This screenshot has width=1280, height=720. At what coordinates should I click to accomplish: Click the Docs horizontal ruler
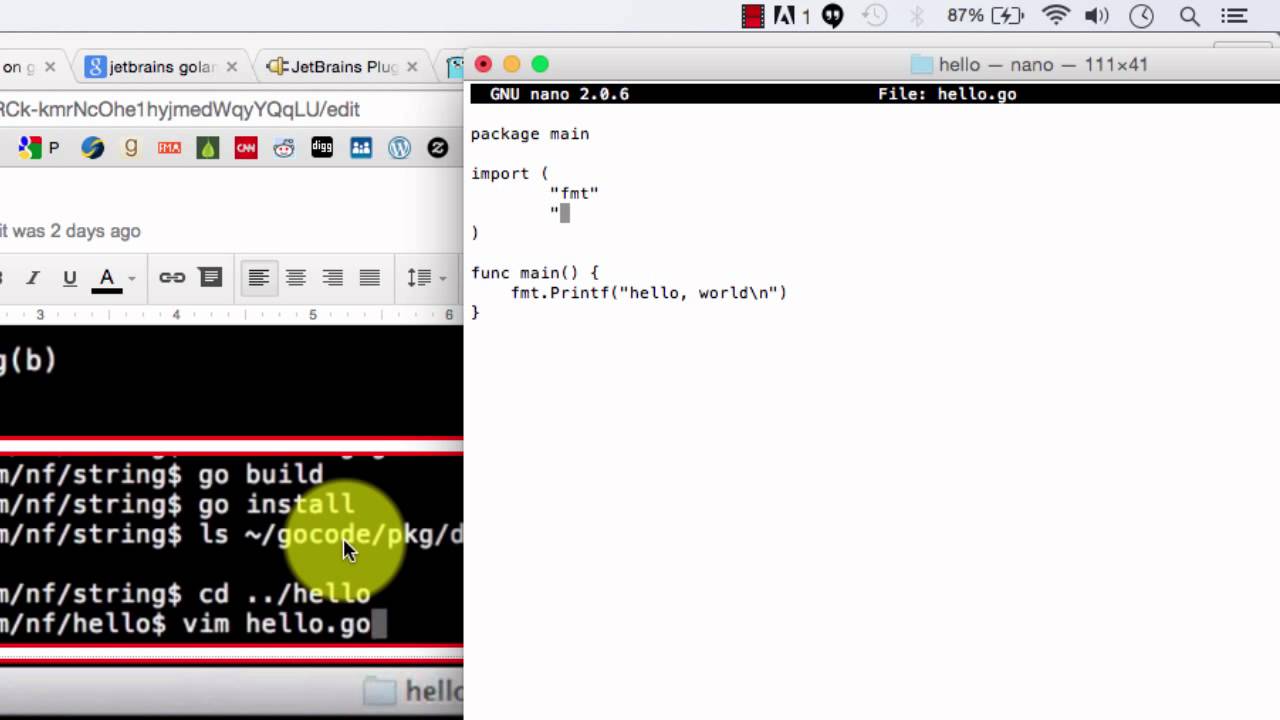[x=231, y=315]
